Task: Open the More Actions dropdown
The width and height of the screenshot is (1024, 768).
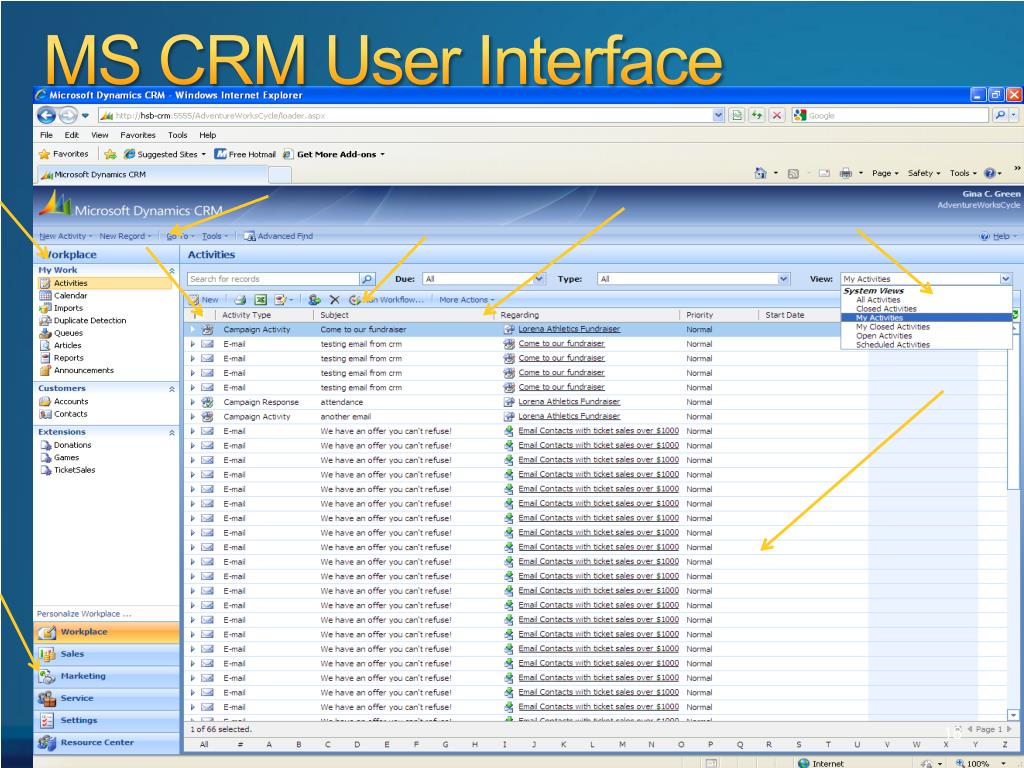Action: click(466, 300)
